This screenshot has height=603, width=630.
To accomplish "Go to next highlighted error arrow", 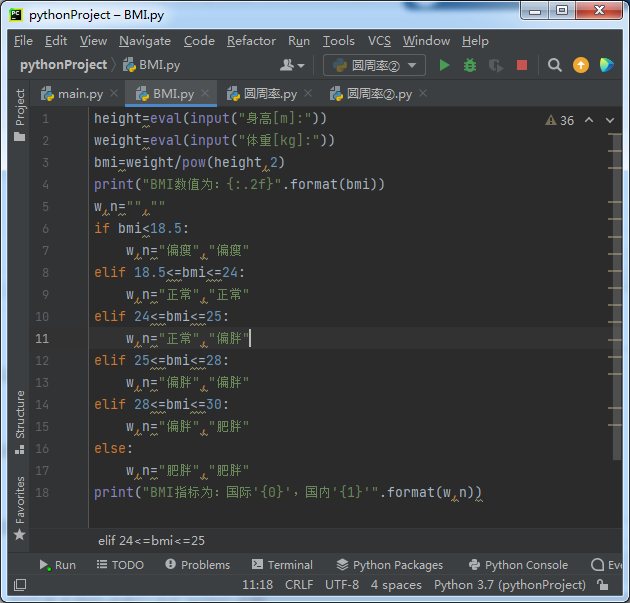I will (610, 120).
